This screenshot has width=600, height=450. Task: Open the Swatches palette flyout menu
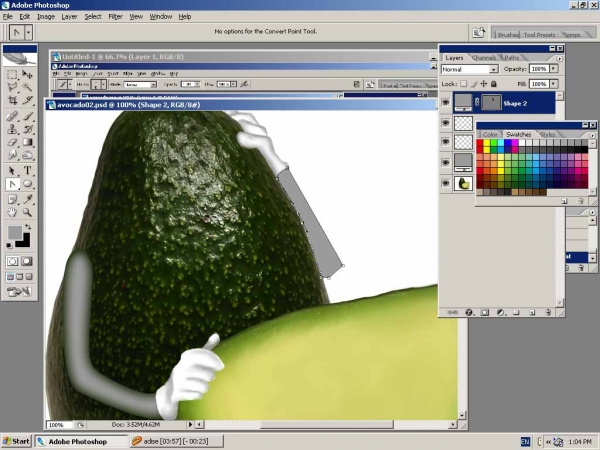[x=592, y=135]
